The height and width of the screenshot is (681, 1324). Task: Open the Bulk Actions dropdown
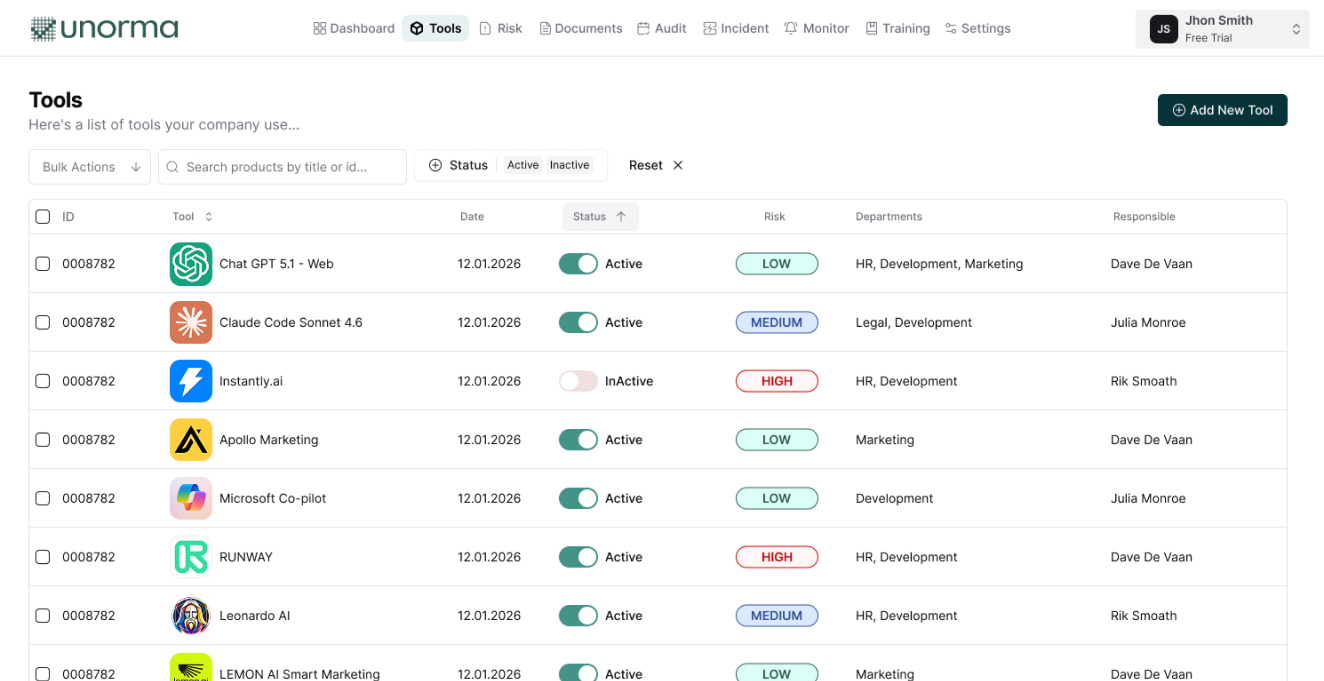click(x=89, y=166)
